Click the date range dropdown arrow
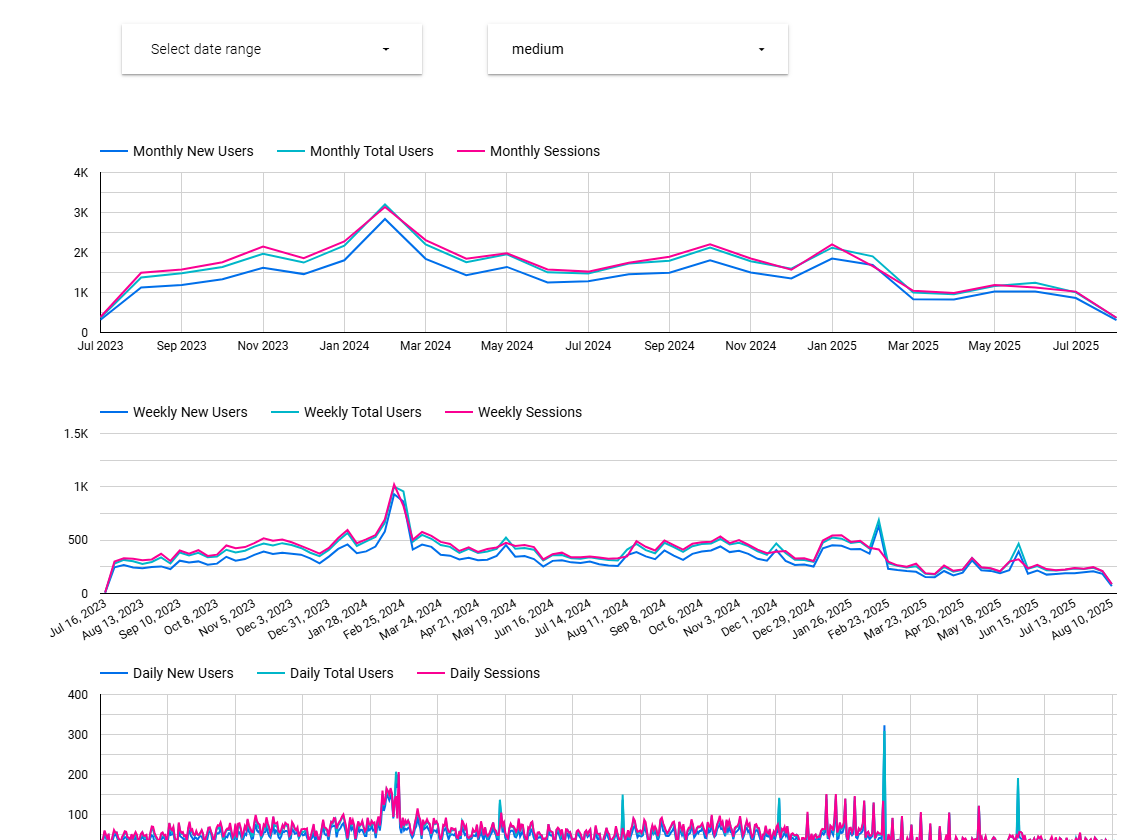1123x840 pixels. 386,49
